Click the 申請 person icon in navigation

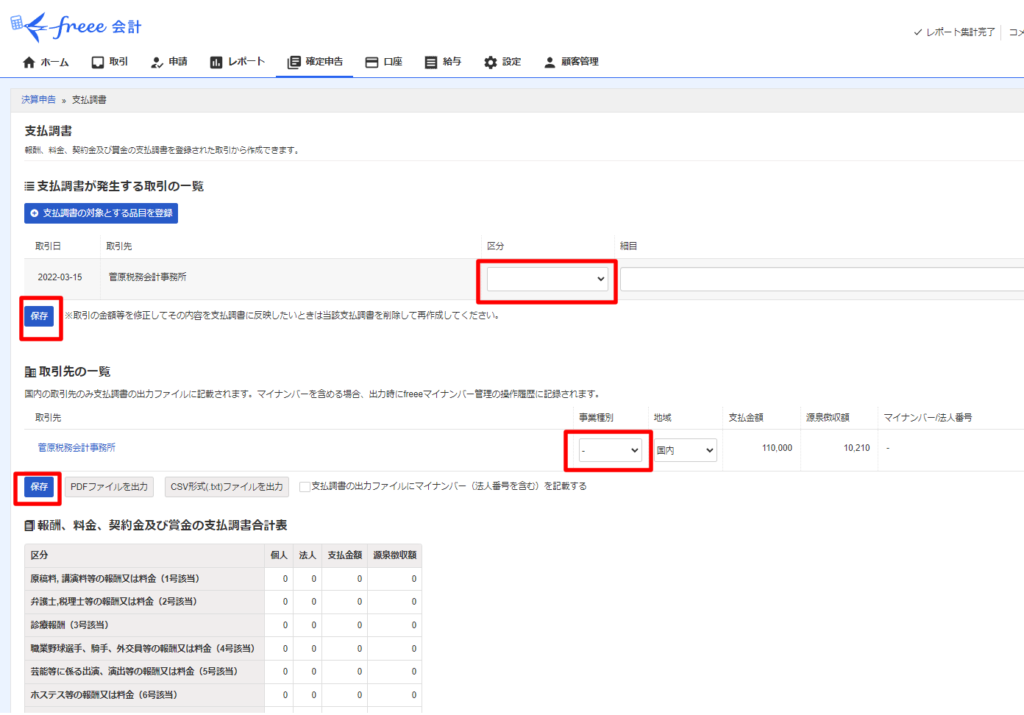[x=157, y=62]
